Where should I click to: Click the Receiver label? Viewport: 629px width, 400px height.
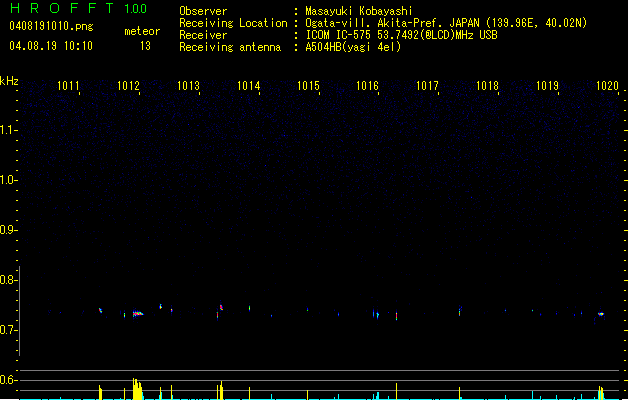coord(203,35)
